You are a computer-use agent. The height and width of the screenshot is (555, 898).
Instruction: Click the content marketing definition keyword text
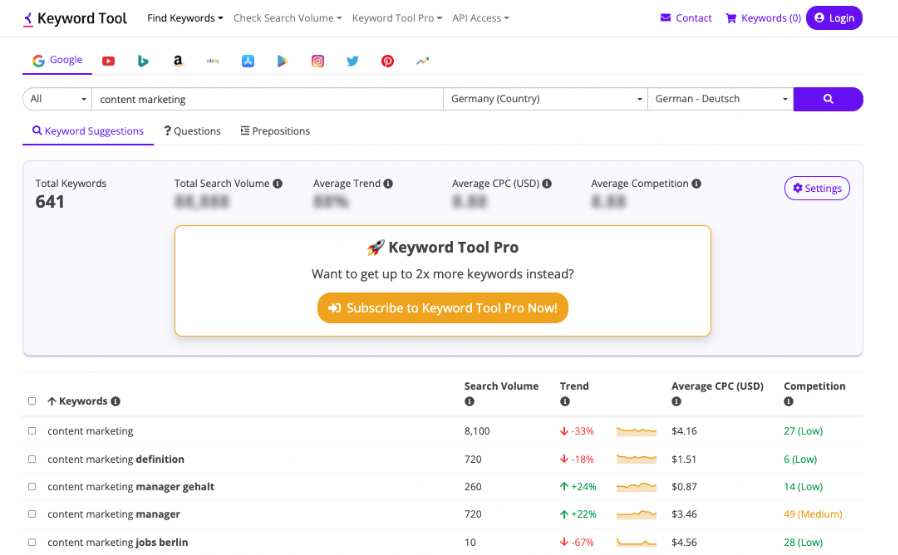tap(116, 459)
